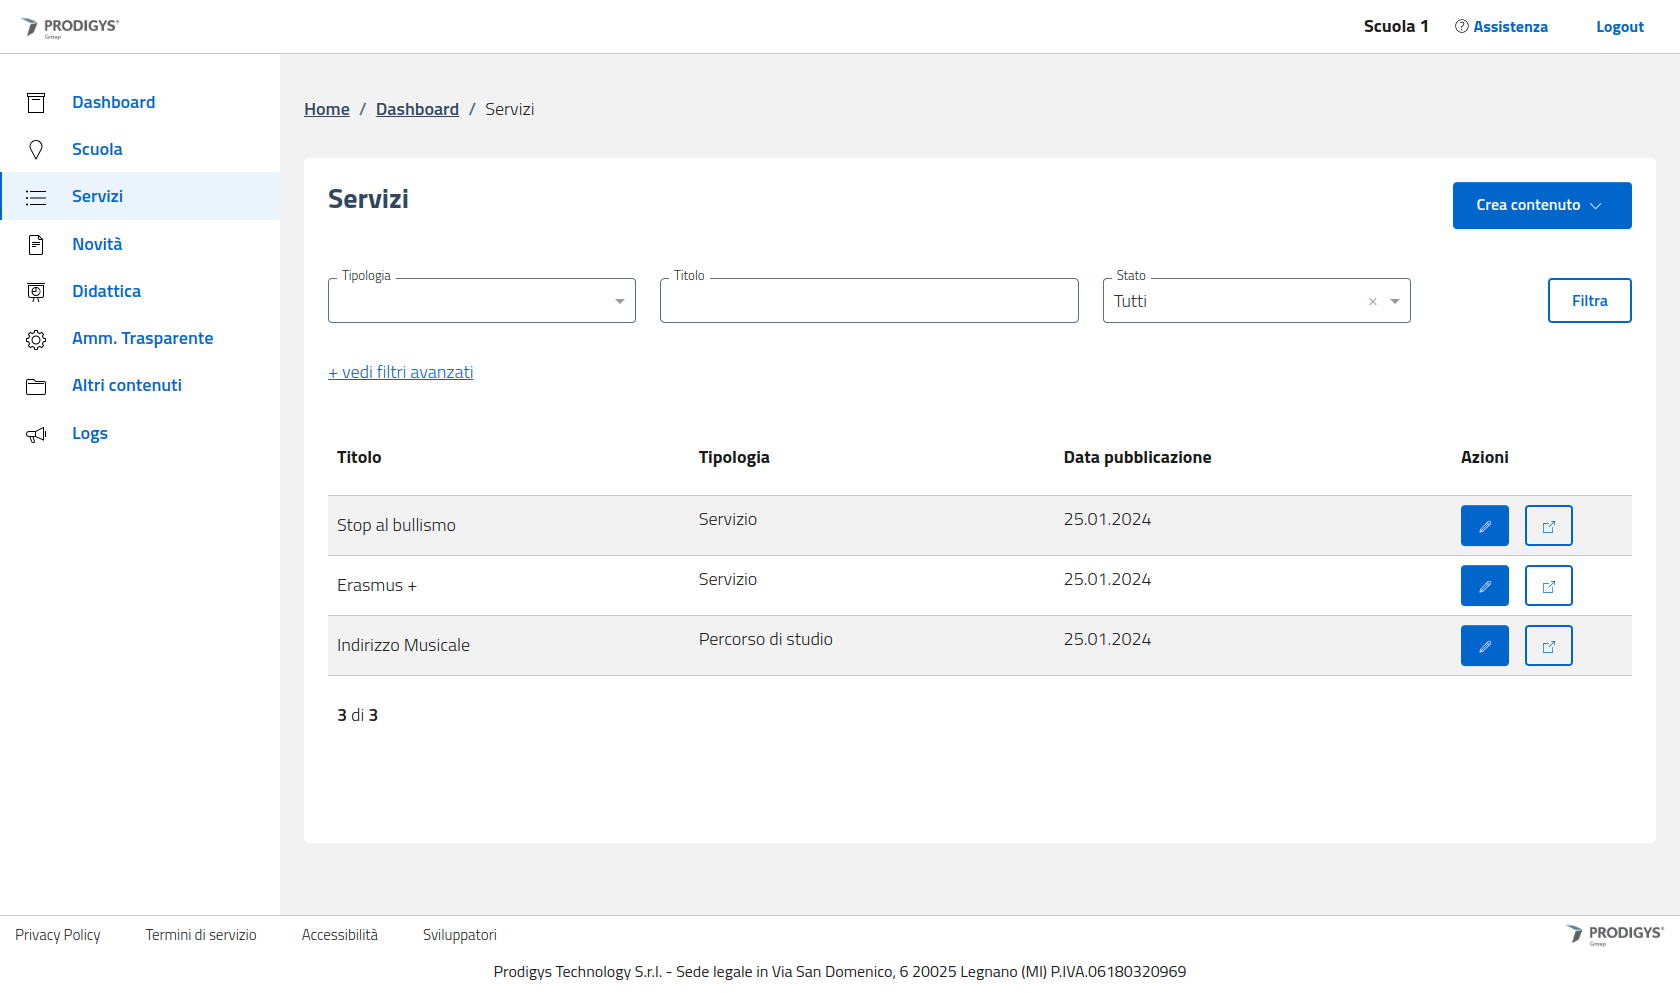Open Indirizzo Musicale external link icon
This screenshot has height=993, width=1680.
1548,646
